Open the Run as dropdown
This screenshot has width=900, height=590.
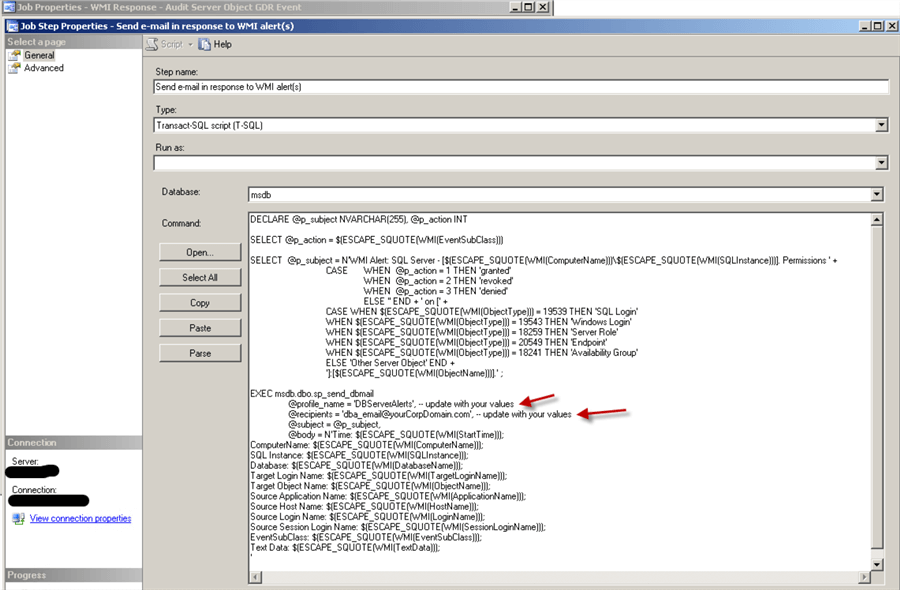pyautogui.click(x=881, y=162)
